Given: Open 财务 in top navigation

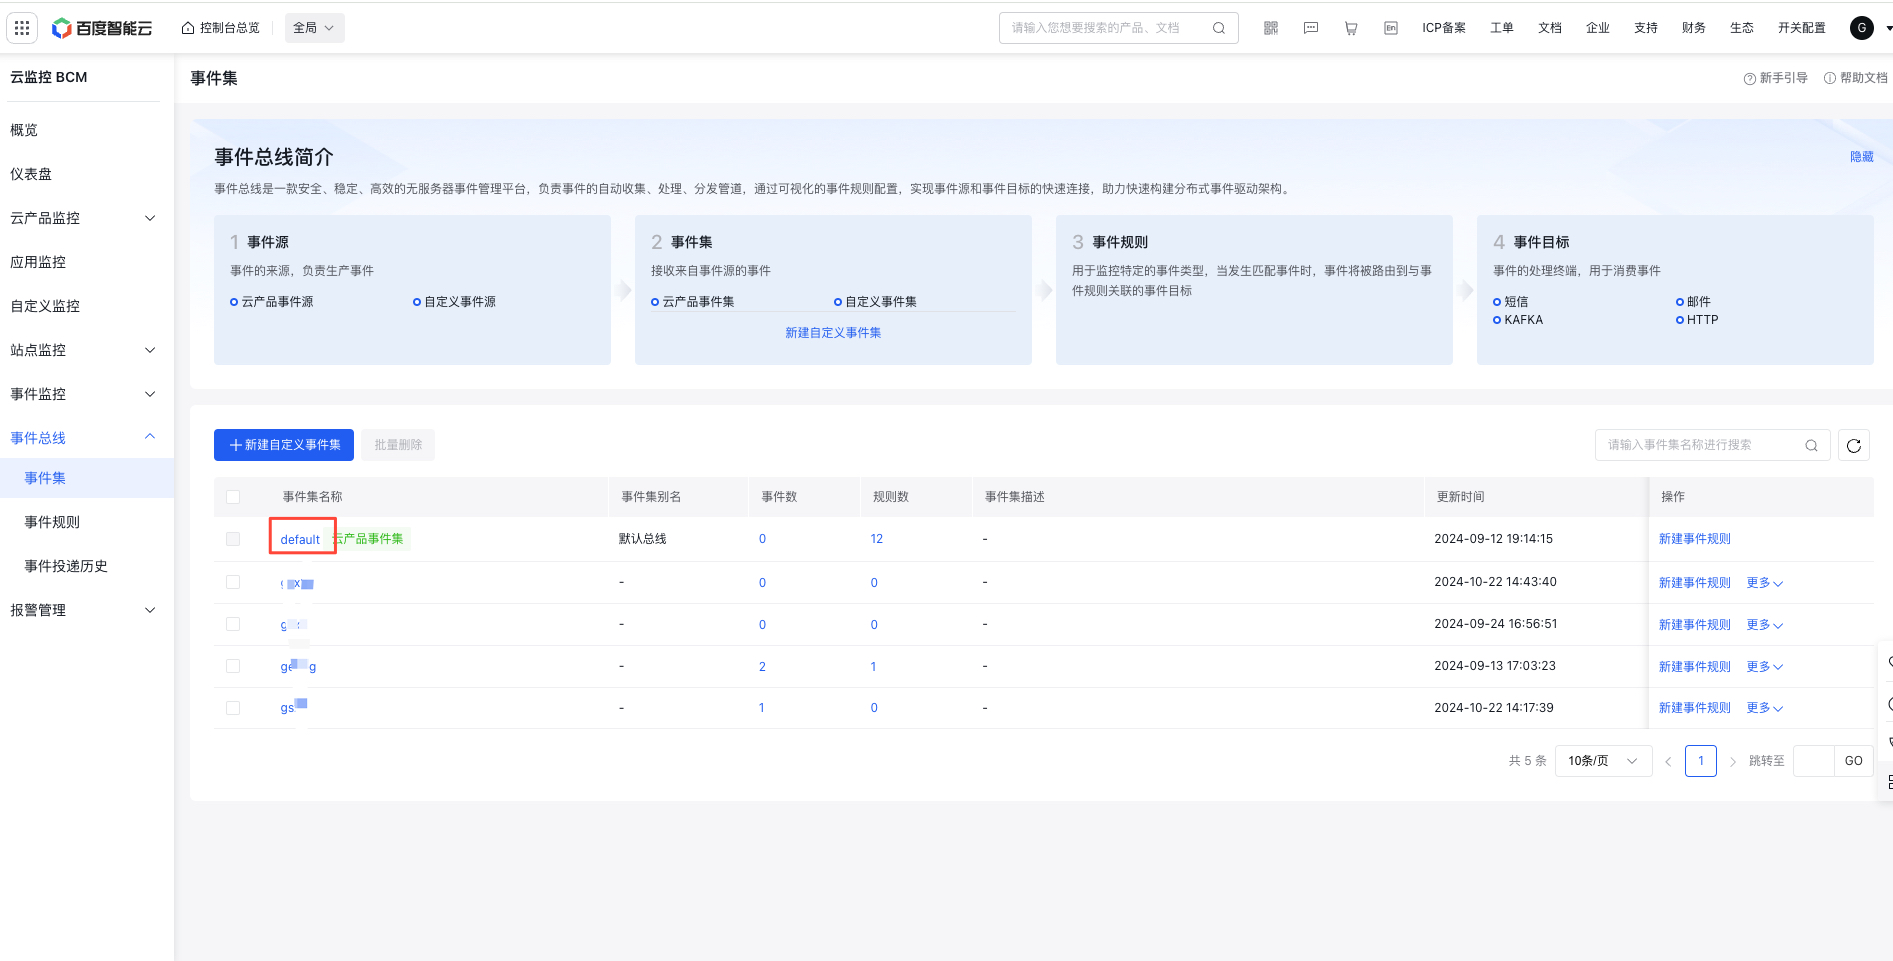Looking at the screenshot, I should point(1694,28).
